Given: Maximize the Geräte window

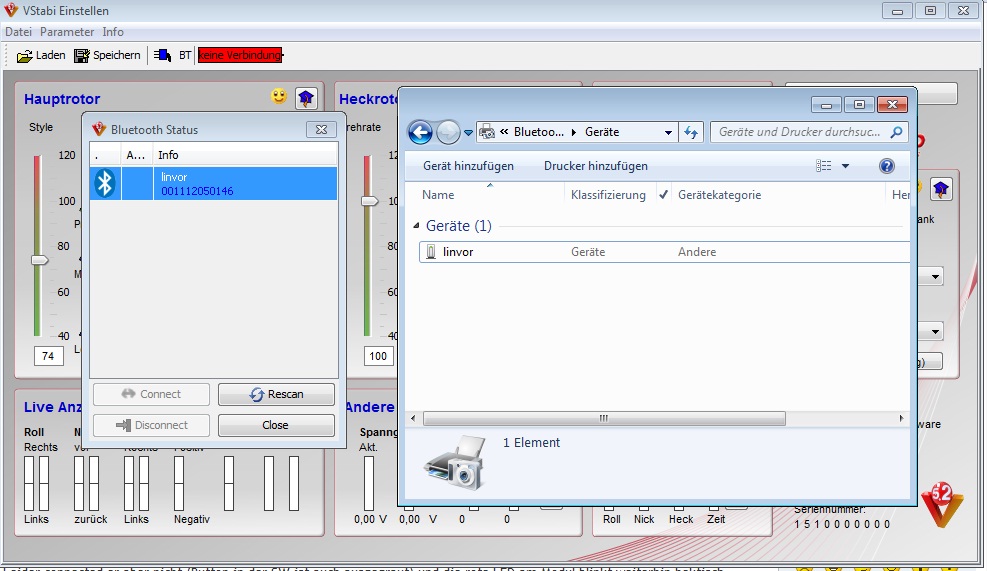Looking at the screenshot, I should point(859,105).
